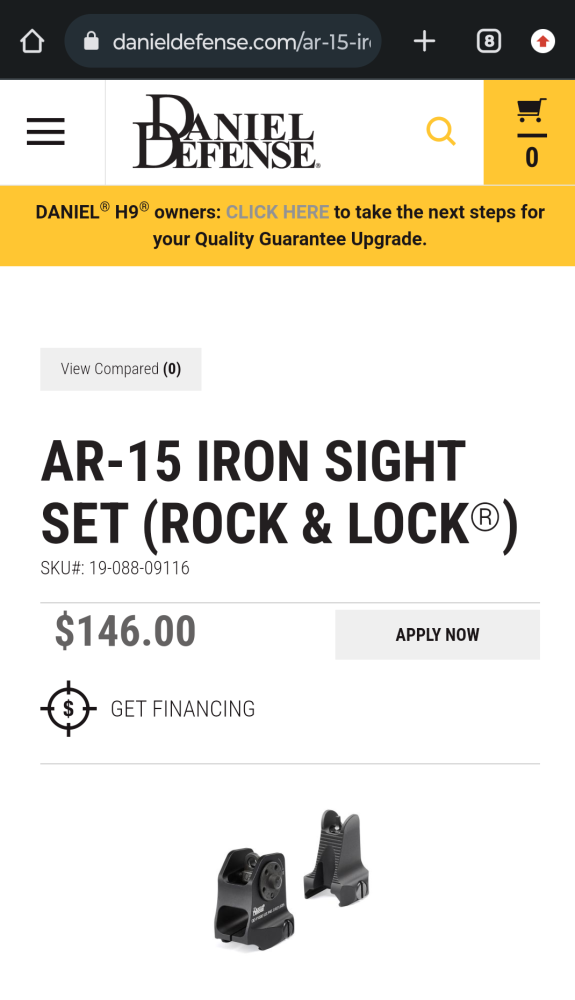Select the AR-15 Iron Sight Set title
Viewport: 575px width, 1000px height.
(x=279, y=493)
